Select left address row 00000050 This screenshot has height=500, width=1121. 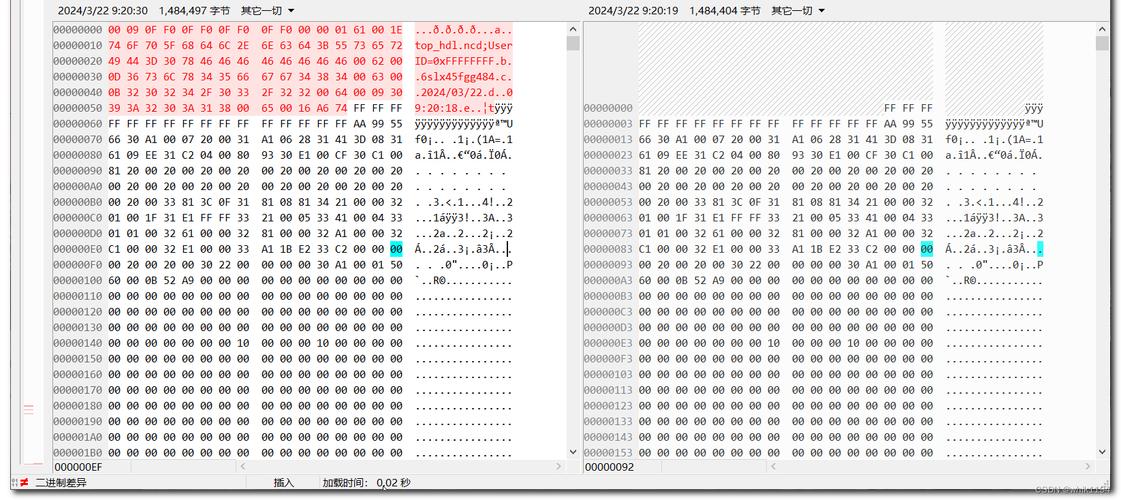pyautogui.click(x=78, y=108)
